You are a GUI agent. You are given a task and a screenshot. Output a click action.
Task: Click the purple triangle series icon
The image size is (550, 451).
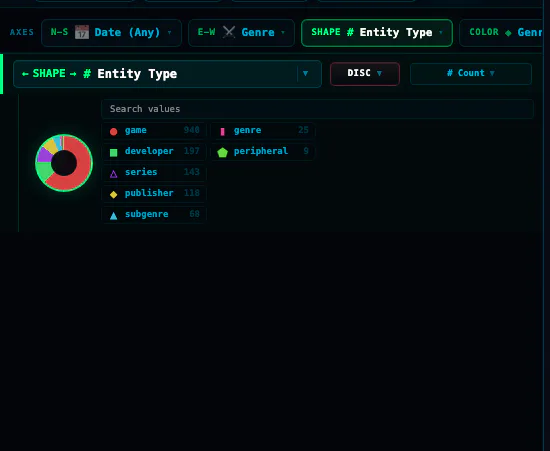[113, 174]
